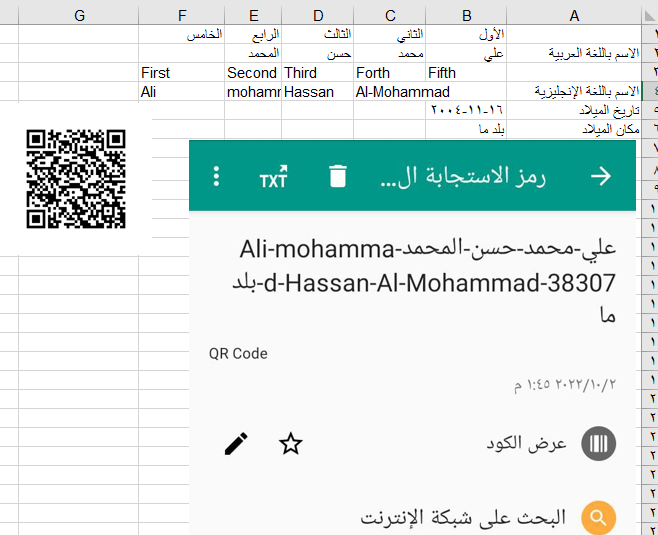Tap the barcode show-code icon

point(598,444)
